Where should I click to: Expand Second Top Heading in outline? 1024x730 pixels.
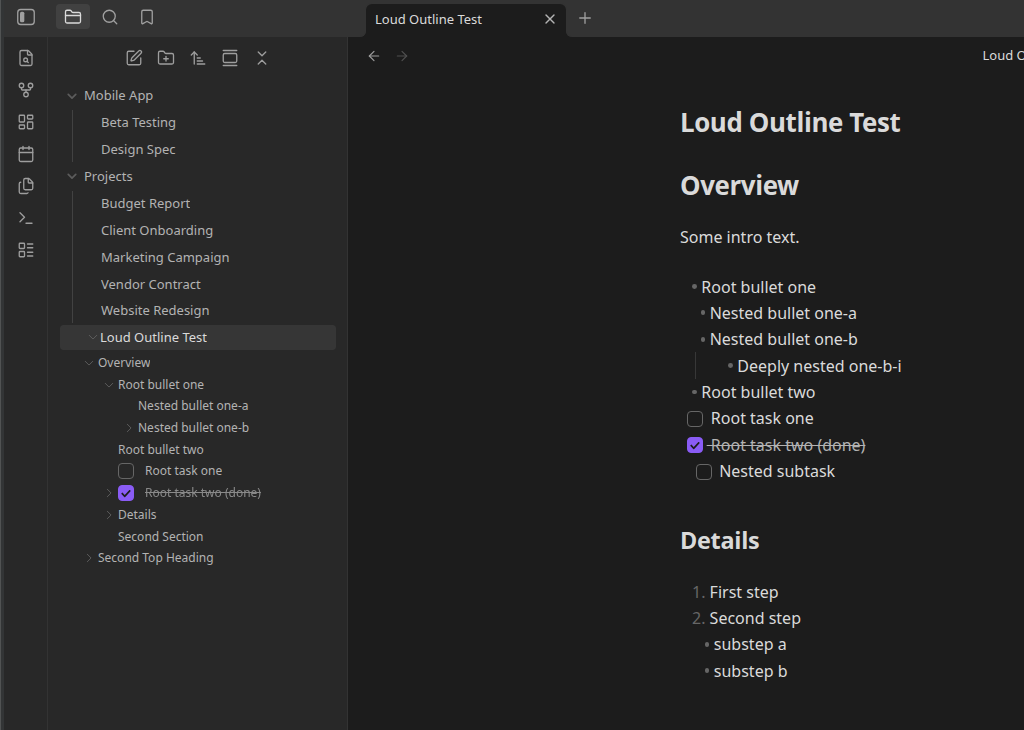pos(89,558)
